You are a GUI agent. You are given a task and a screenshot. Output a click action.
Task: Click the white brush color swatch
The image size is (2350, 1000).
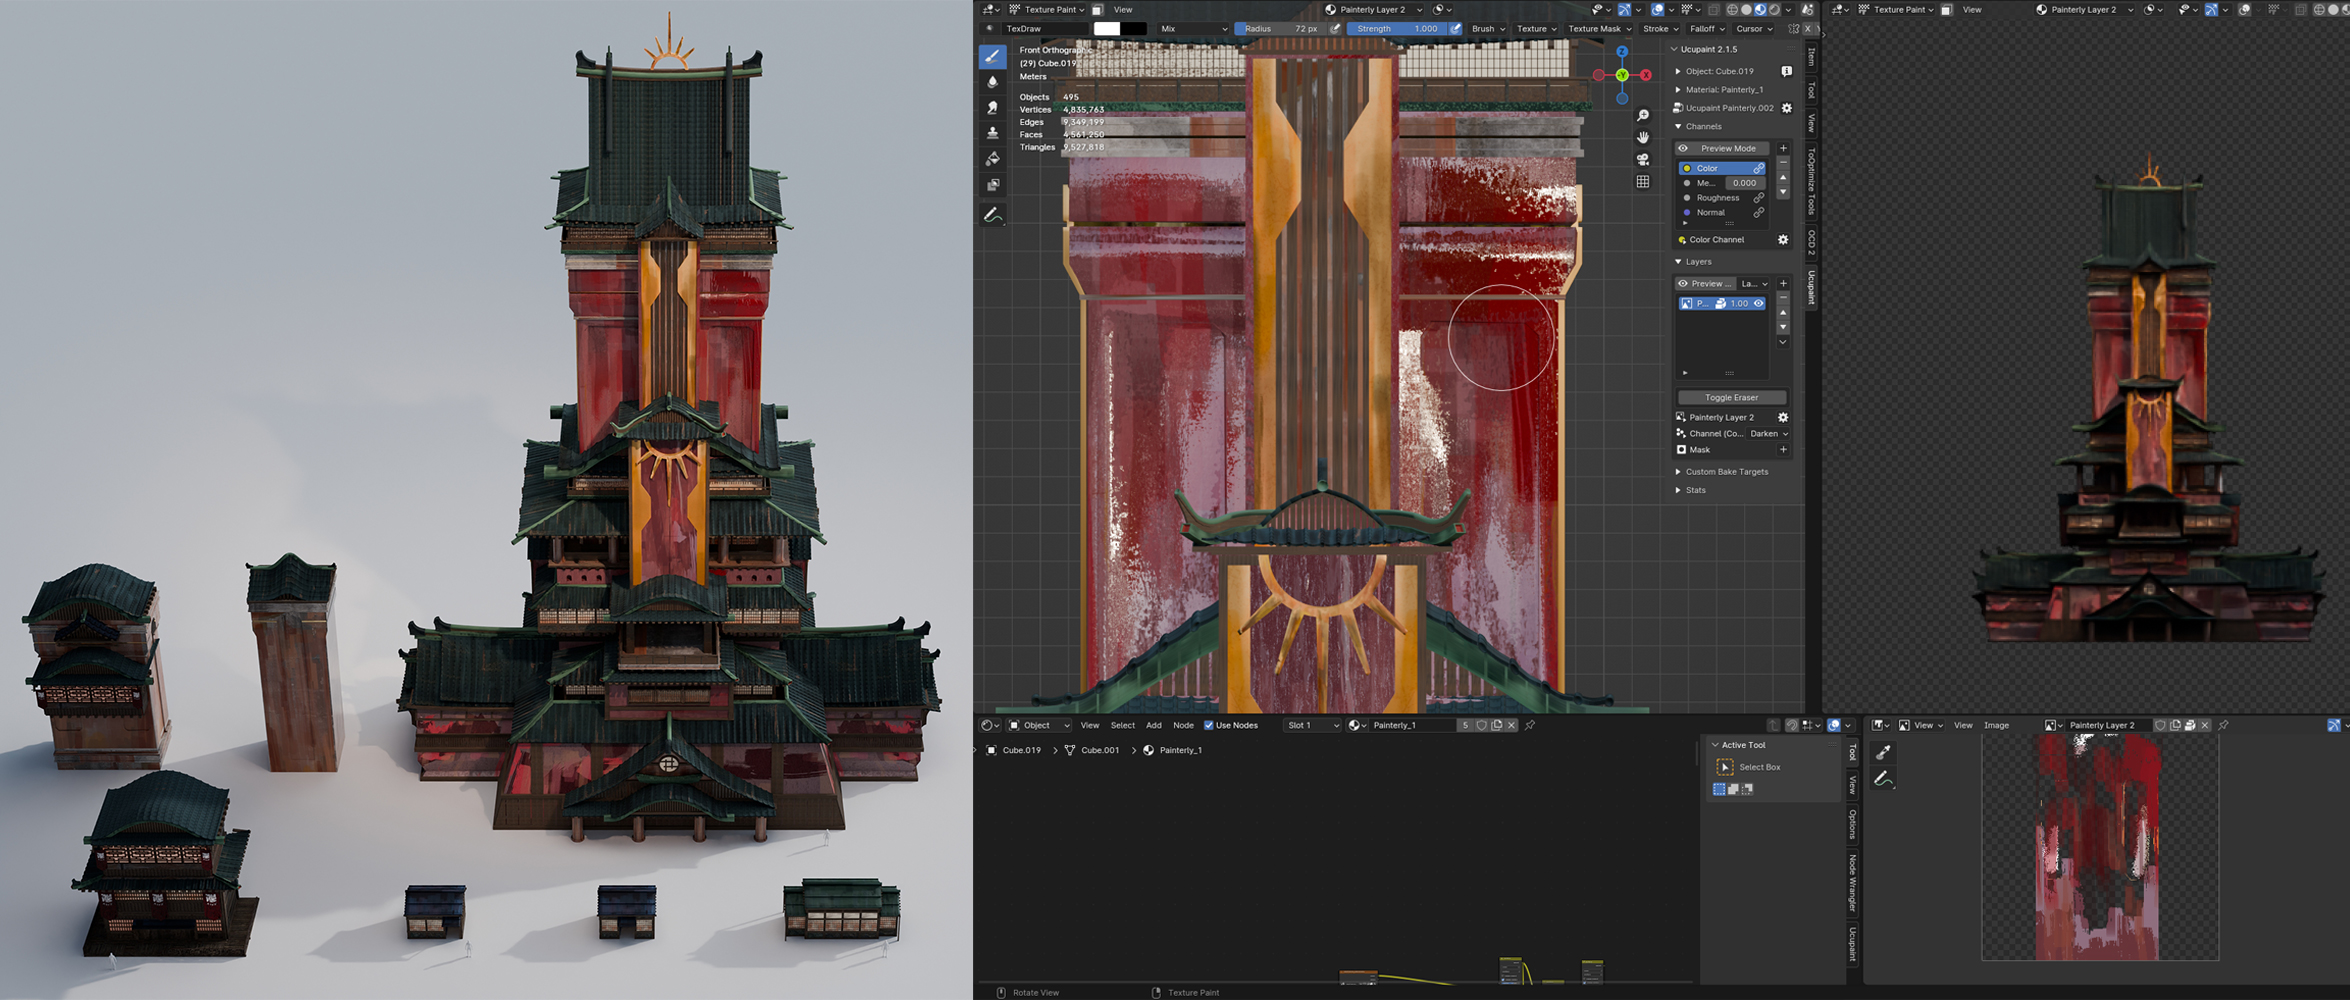(x=1107, y=29)
